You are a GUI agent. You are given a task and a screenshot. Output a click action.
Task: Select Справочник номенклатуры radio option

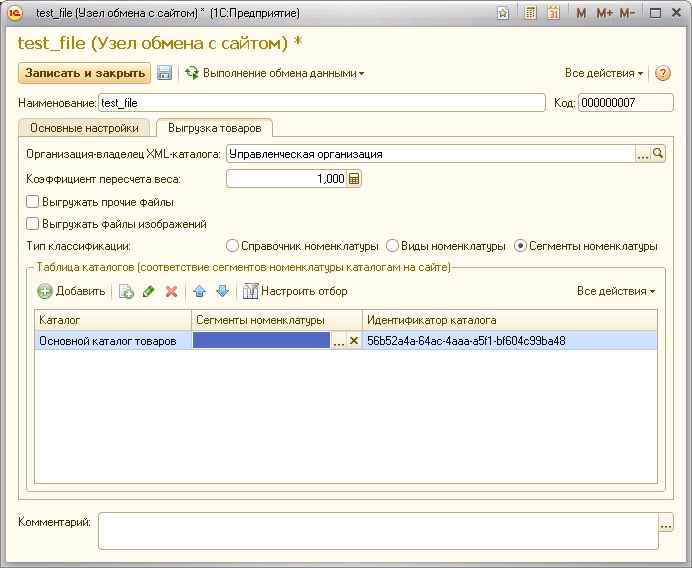click(233, 246)
